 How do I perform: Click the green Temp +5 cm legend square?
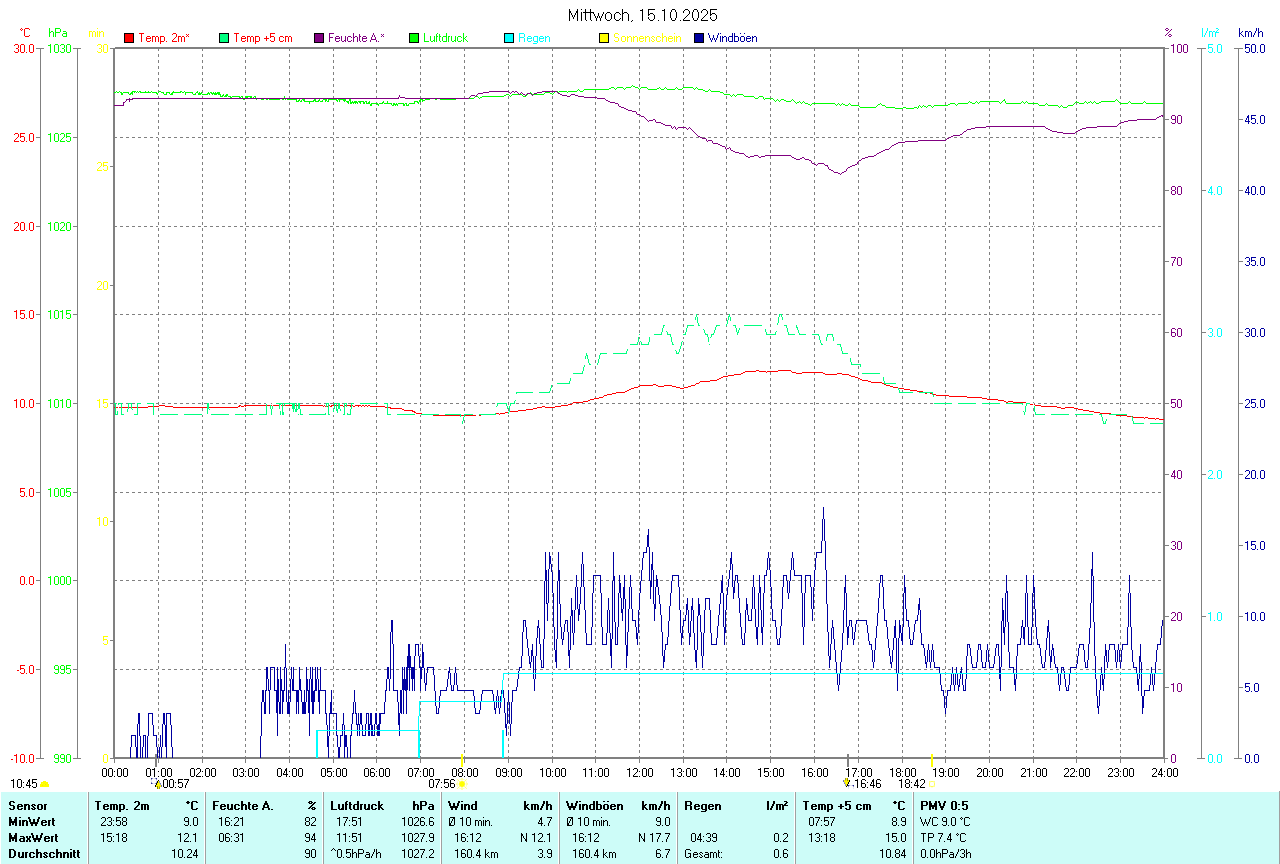(x=224, y=38)
